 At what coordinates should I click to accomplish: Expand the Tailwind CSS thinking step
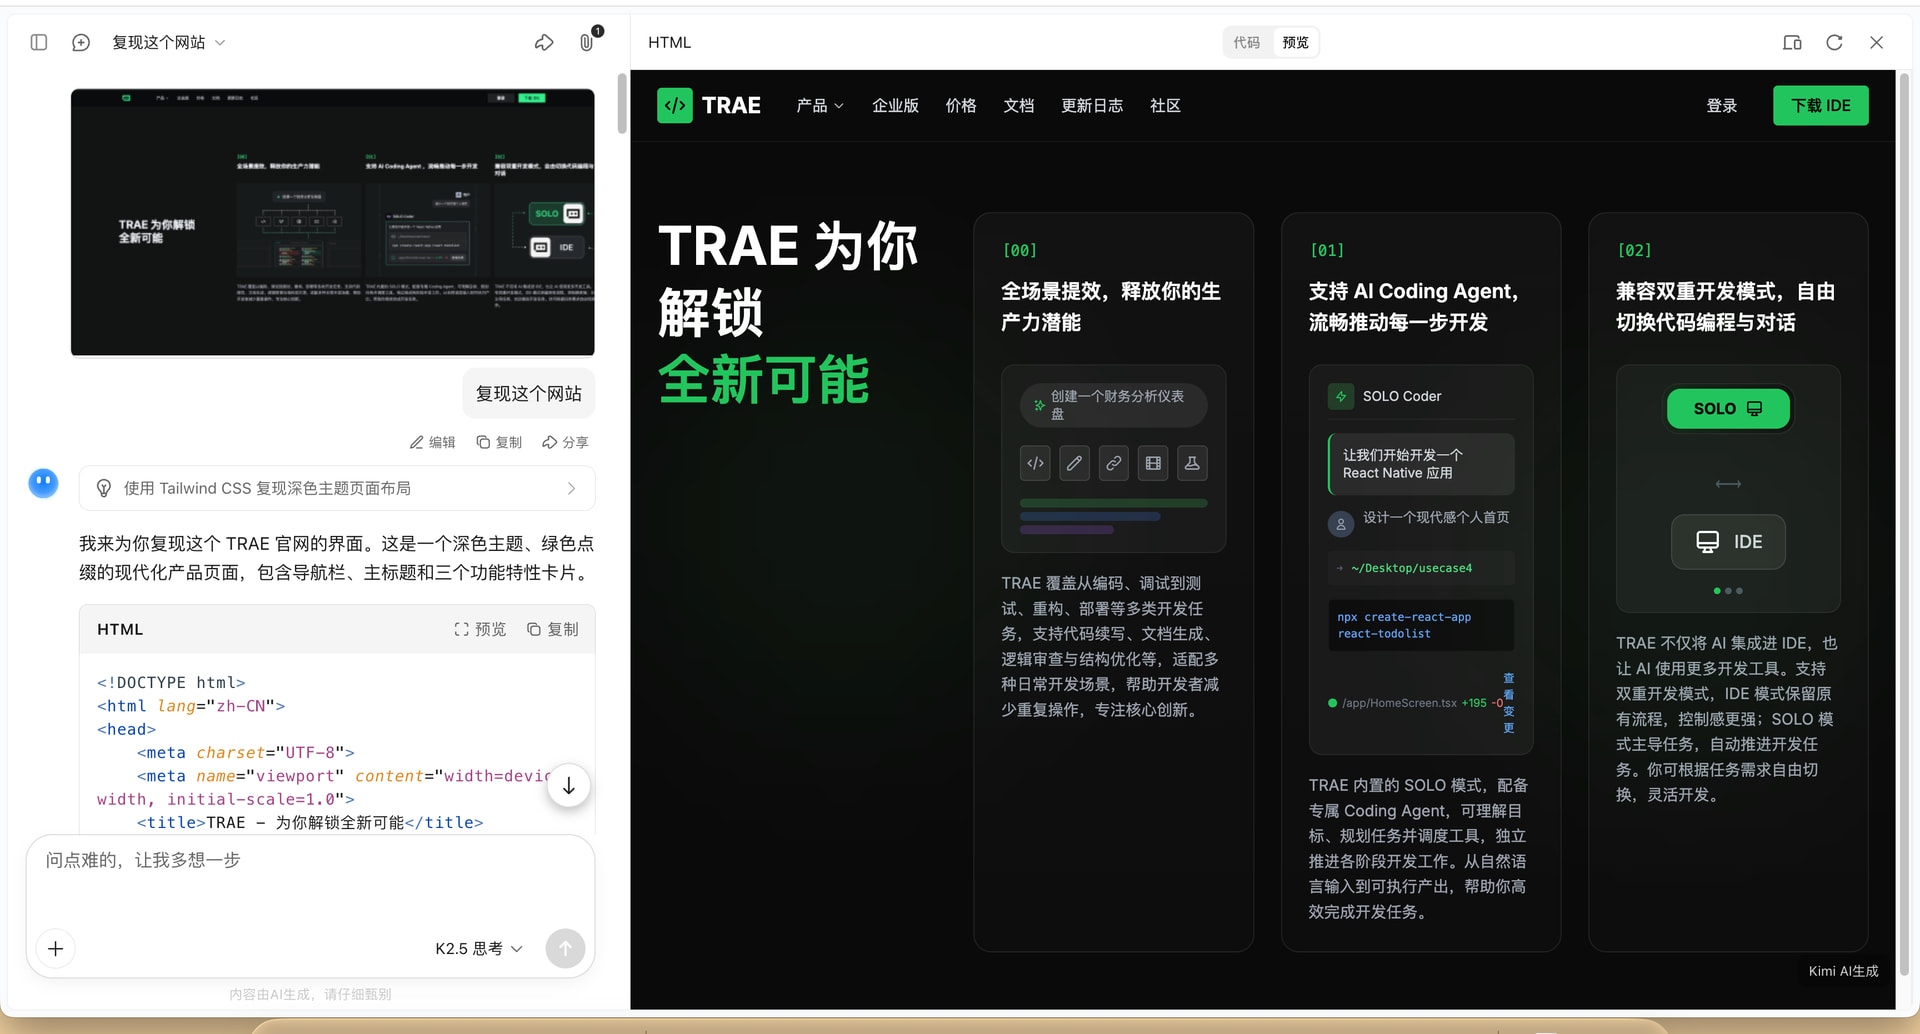click(337, 488)
